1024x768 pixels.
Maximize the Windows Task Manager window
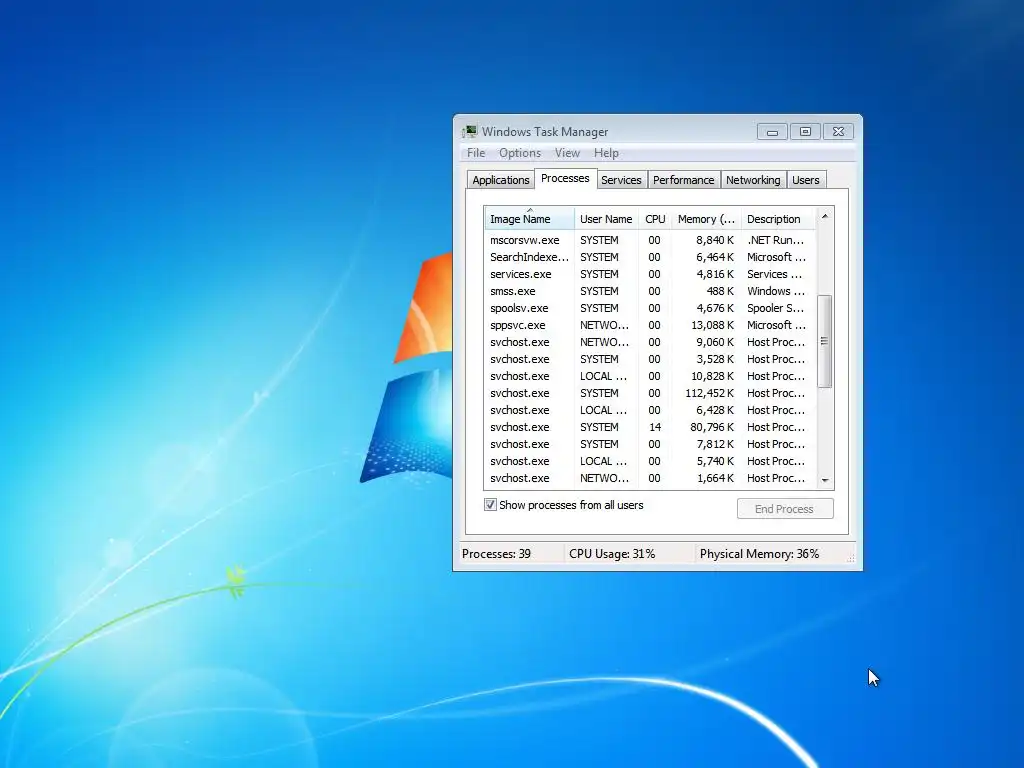click(x=805, y=132)
